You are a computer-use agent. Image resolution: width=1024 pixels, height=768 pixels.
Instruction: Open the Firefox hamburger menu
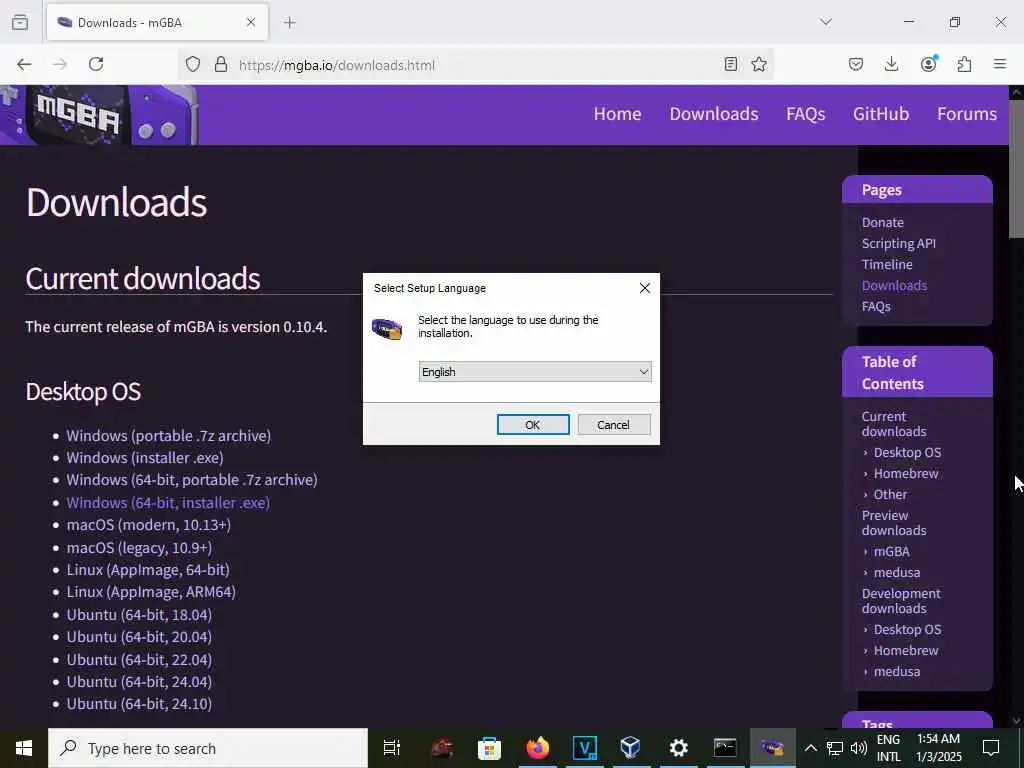click(x=1000, y=64)
